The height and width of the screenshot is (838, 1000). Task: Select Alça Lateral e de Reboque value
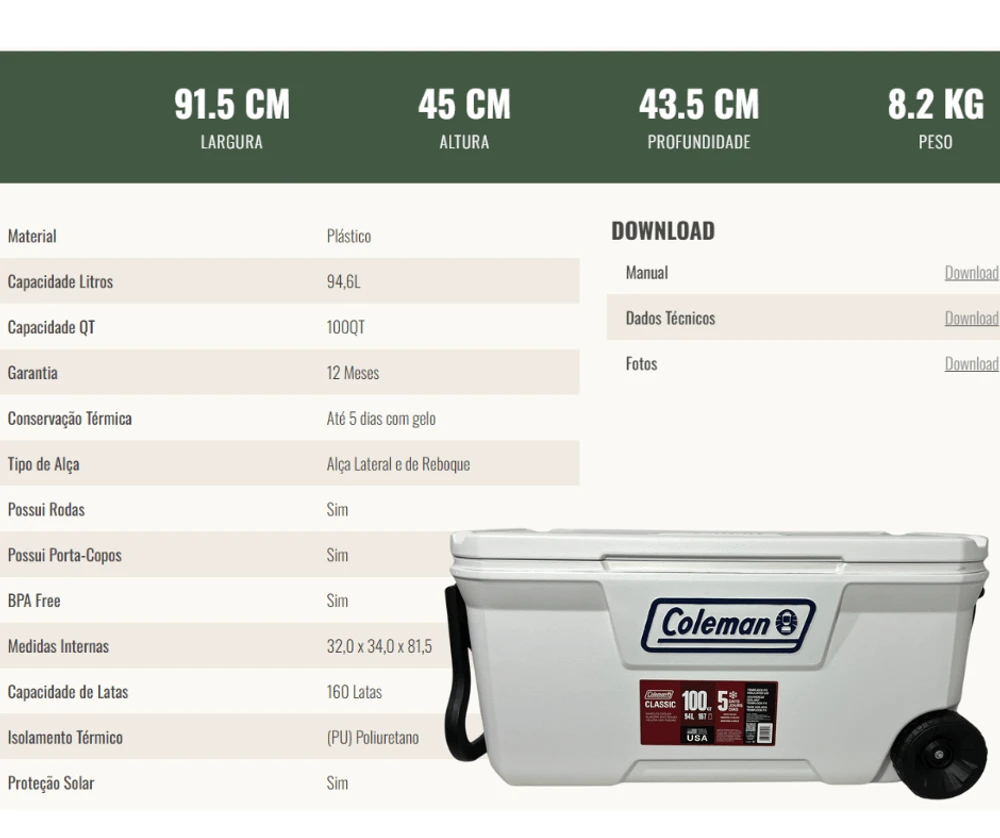[x=399, y=464]
